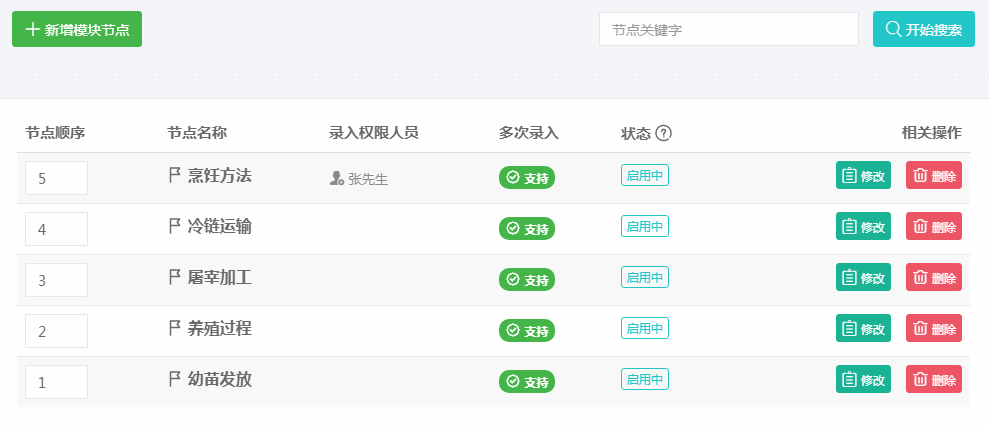Viewport: 989px width, 426px height.
Task: Toggle 支持 badge for 烹饪方法
Action: click(x=527, y=178)
